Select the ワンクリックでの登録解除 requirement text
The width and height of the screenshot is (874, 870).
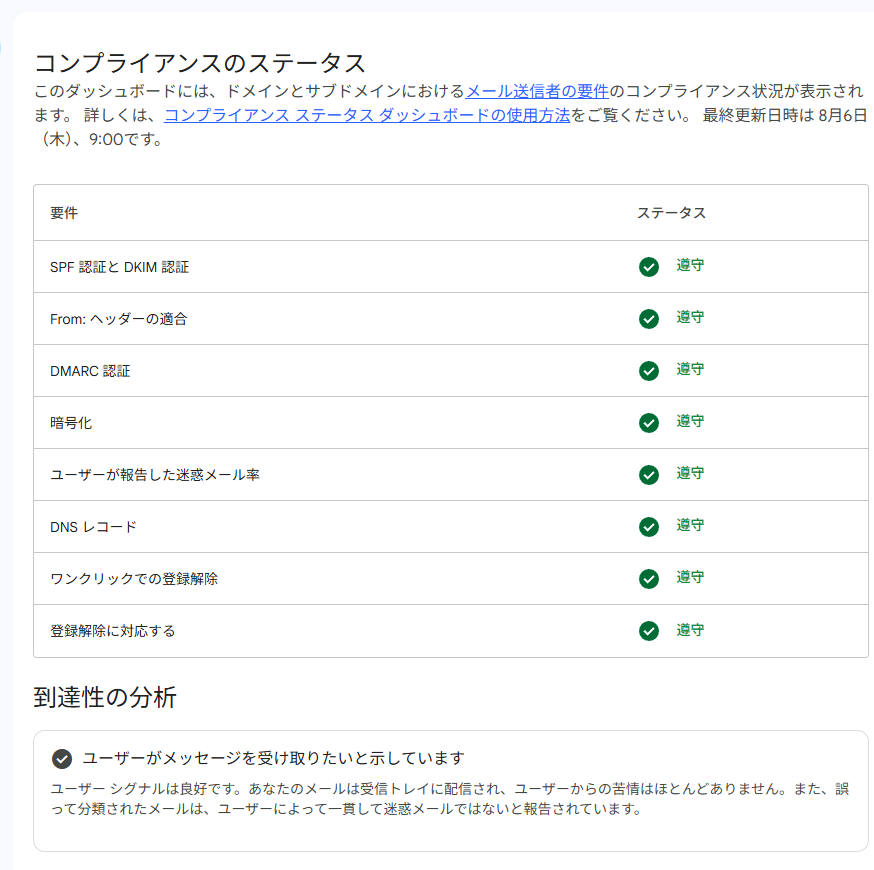point(134,579)
